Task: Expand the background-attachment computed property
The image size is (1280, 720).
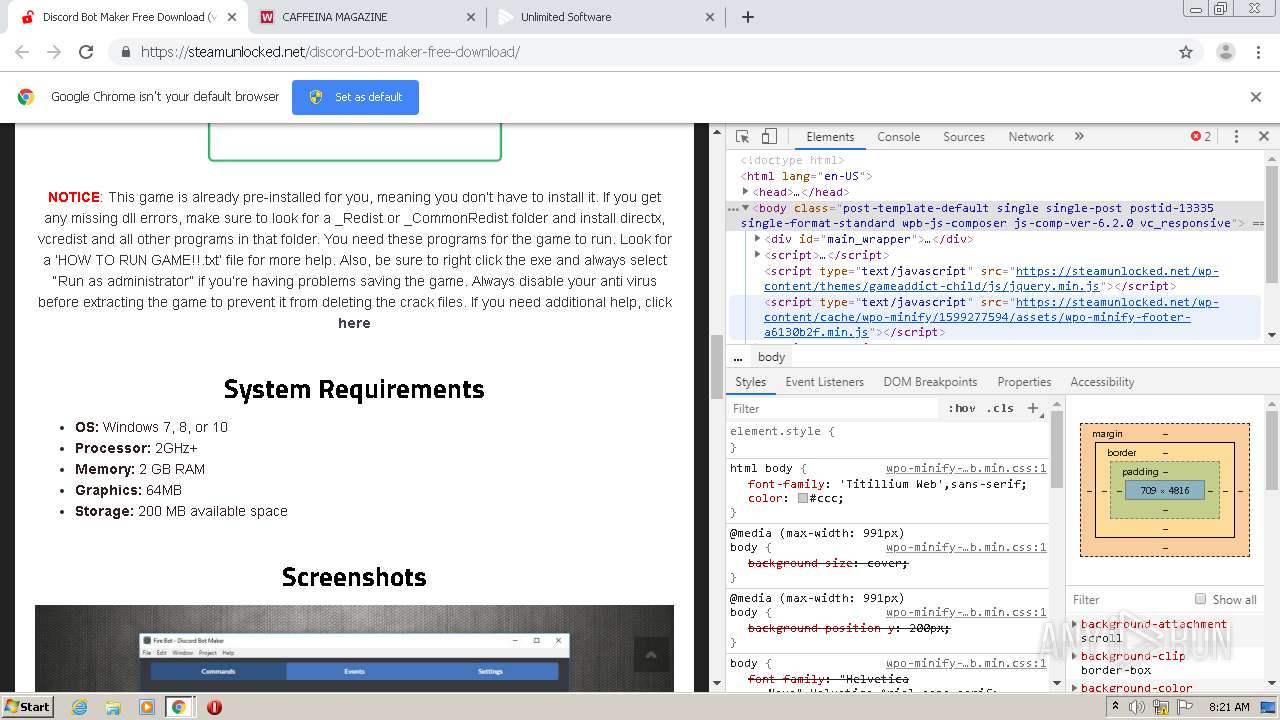Action: (x=1075, y=624)
